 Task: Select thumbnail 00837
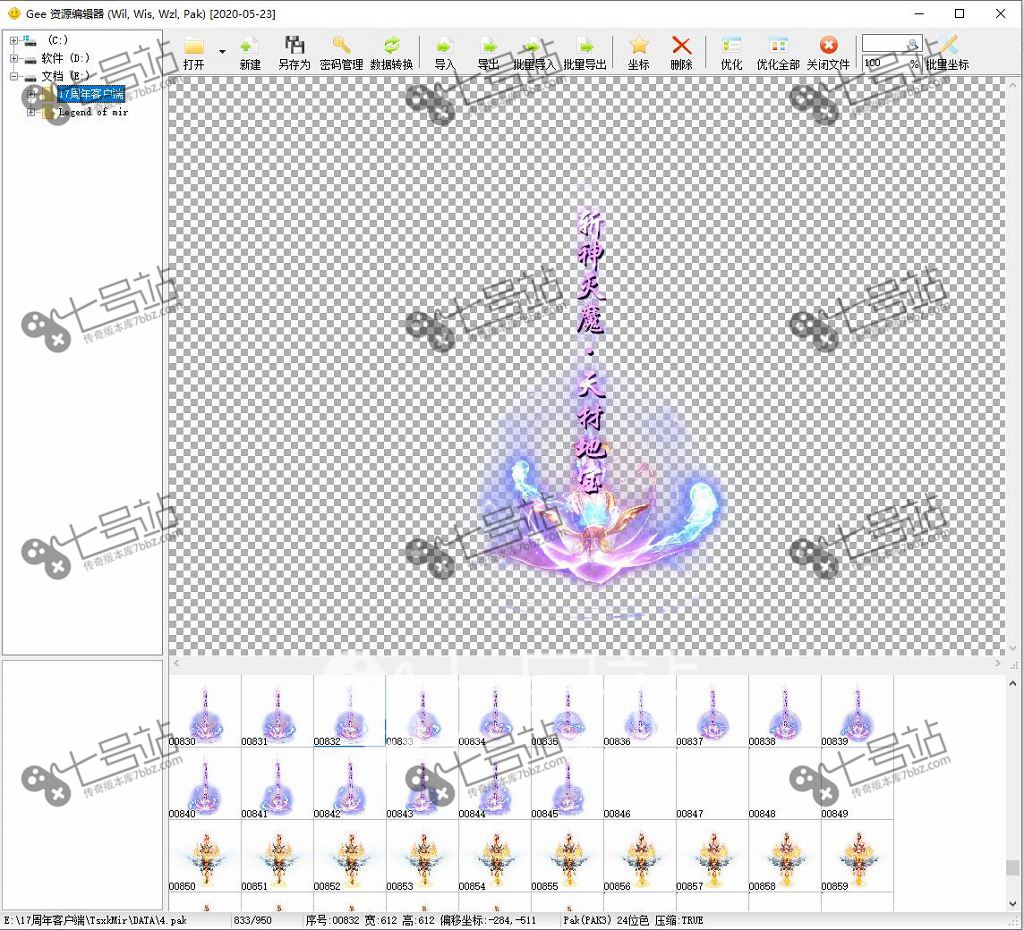point(712,711)
